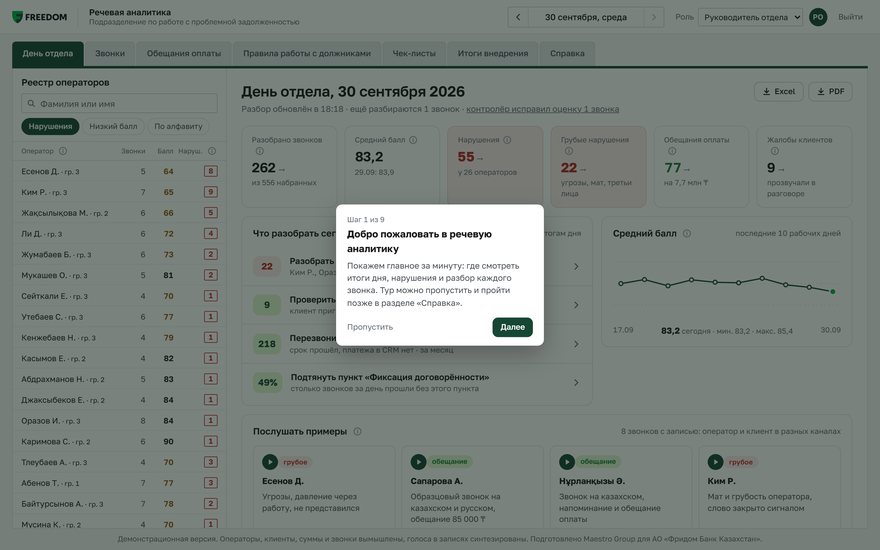Image resolution: width=880 pixels, height=550 pixels.
Task: Open Итоги внедрения tab
Action: pos(493,54)
